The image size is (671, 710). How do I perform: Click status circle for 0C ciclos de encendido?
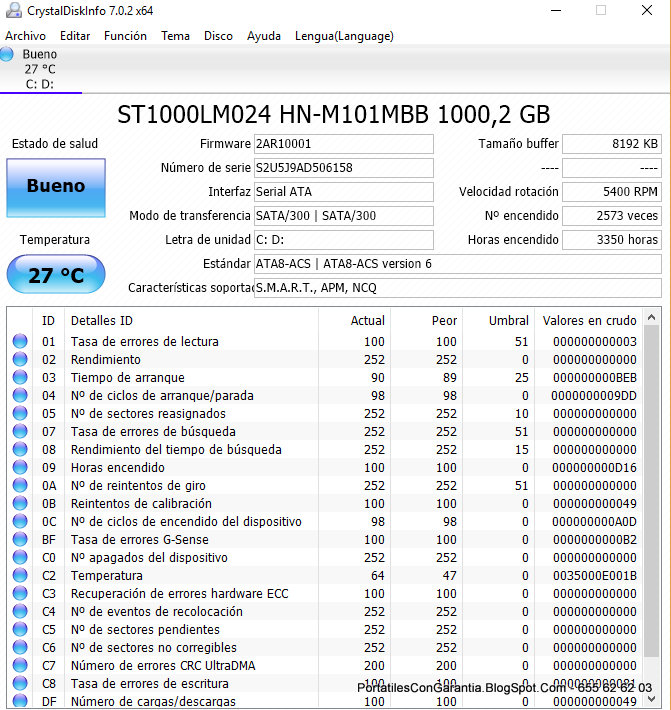[20, 521]
